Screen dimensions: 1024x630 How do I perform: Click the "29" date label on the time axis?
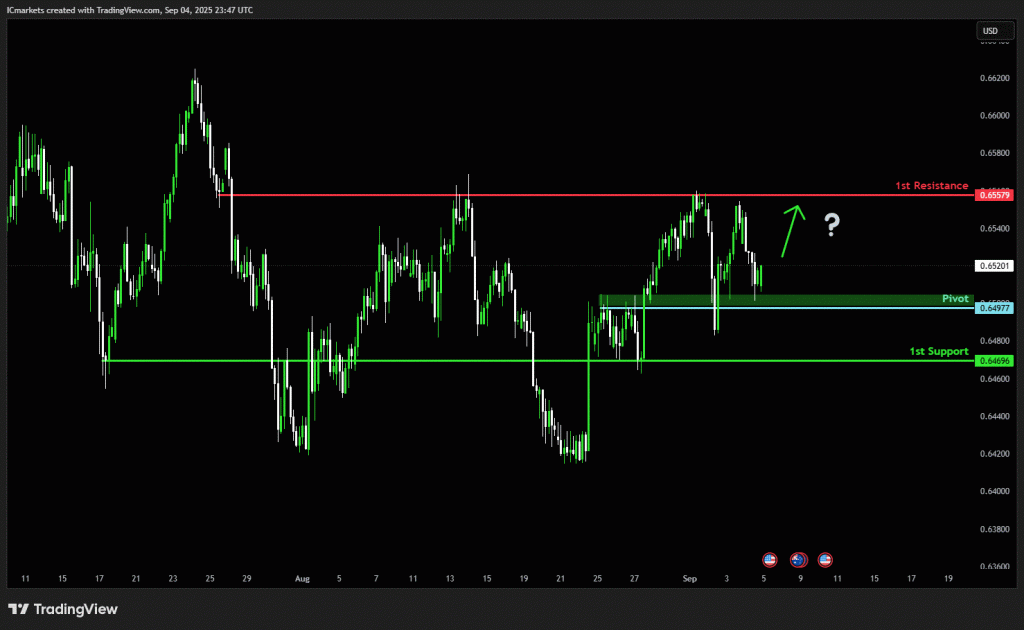point(246,578)
